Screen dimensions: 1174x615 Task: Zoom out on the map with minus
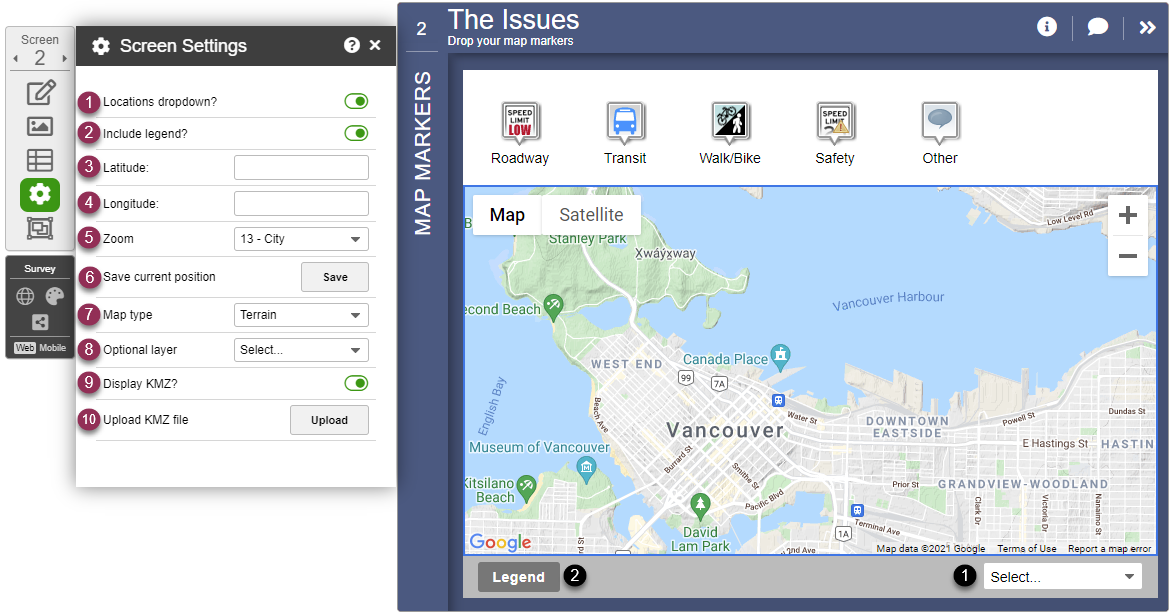point(1128,256)
